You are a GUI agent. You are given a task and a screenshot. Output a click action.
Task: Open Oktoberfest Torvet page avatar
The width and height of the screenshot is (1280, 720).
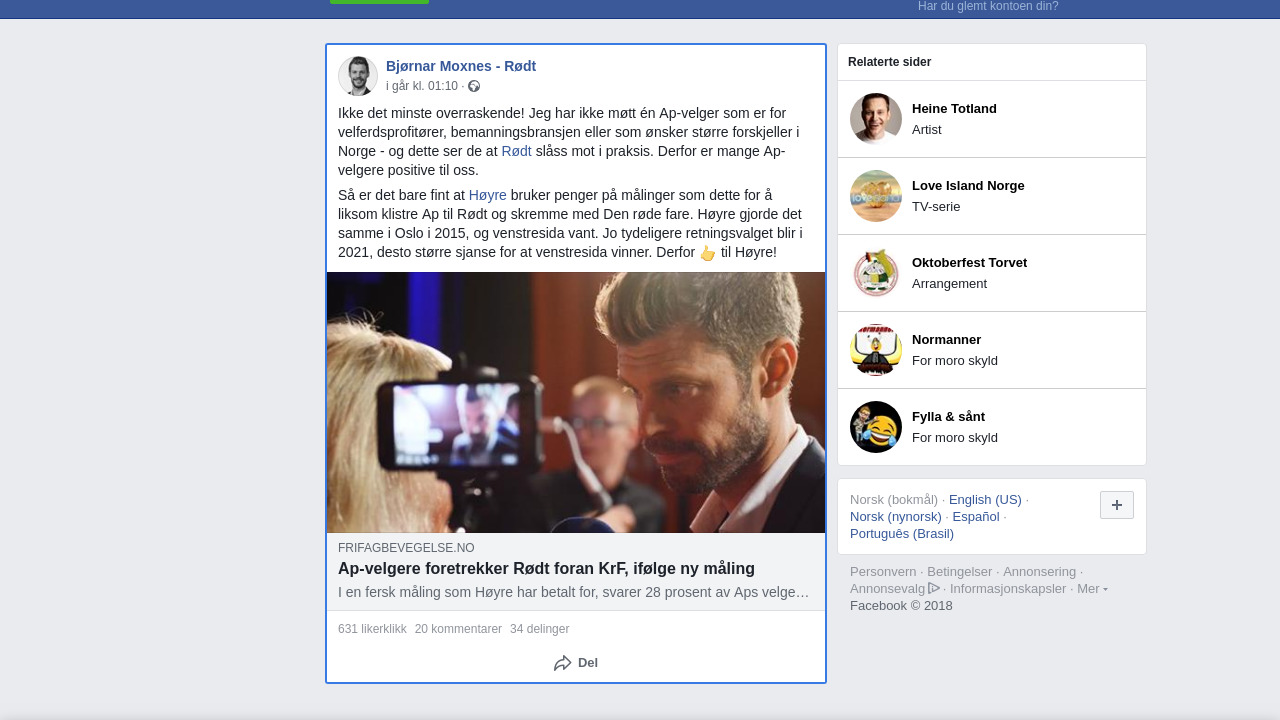tap(876, 273)
